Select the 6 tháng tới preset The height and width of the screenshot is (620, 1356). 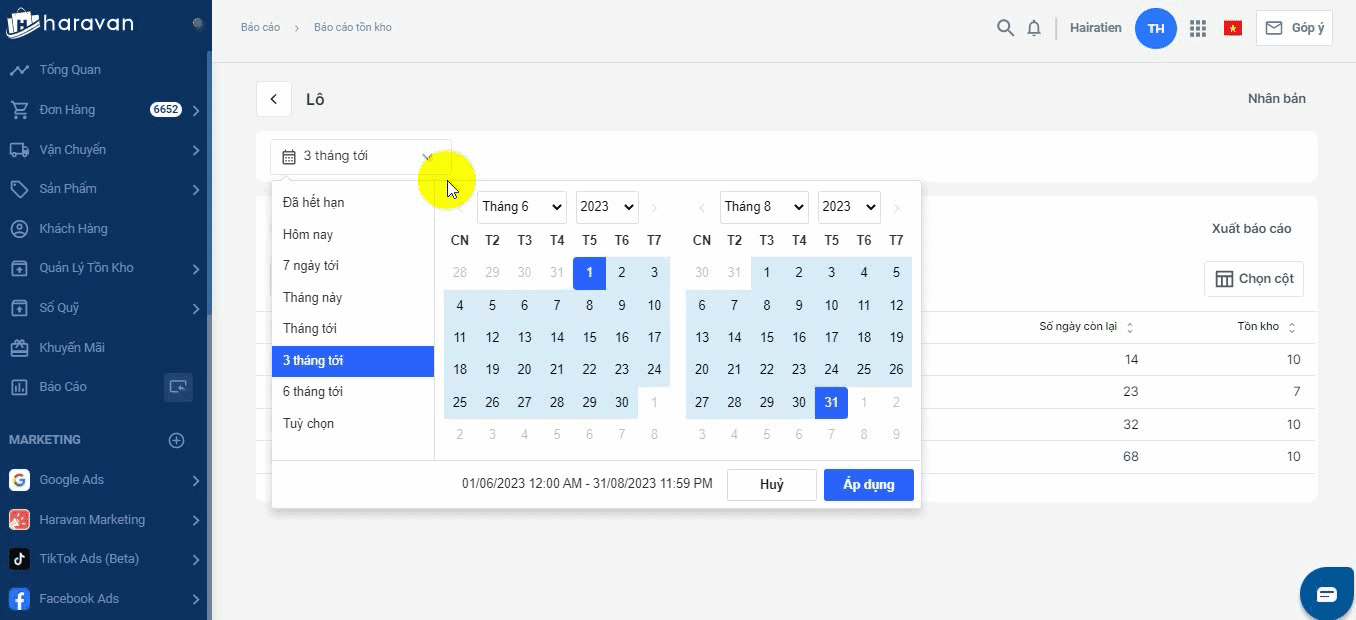(x=313, y=392)
